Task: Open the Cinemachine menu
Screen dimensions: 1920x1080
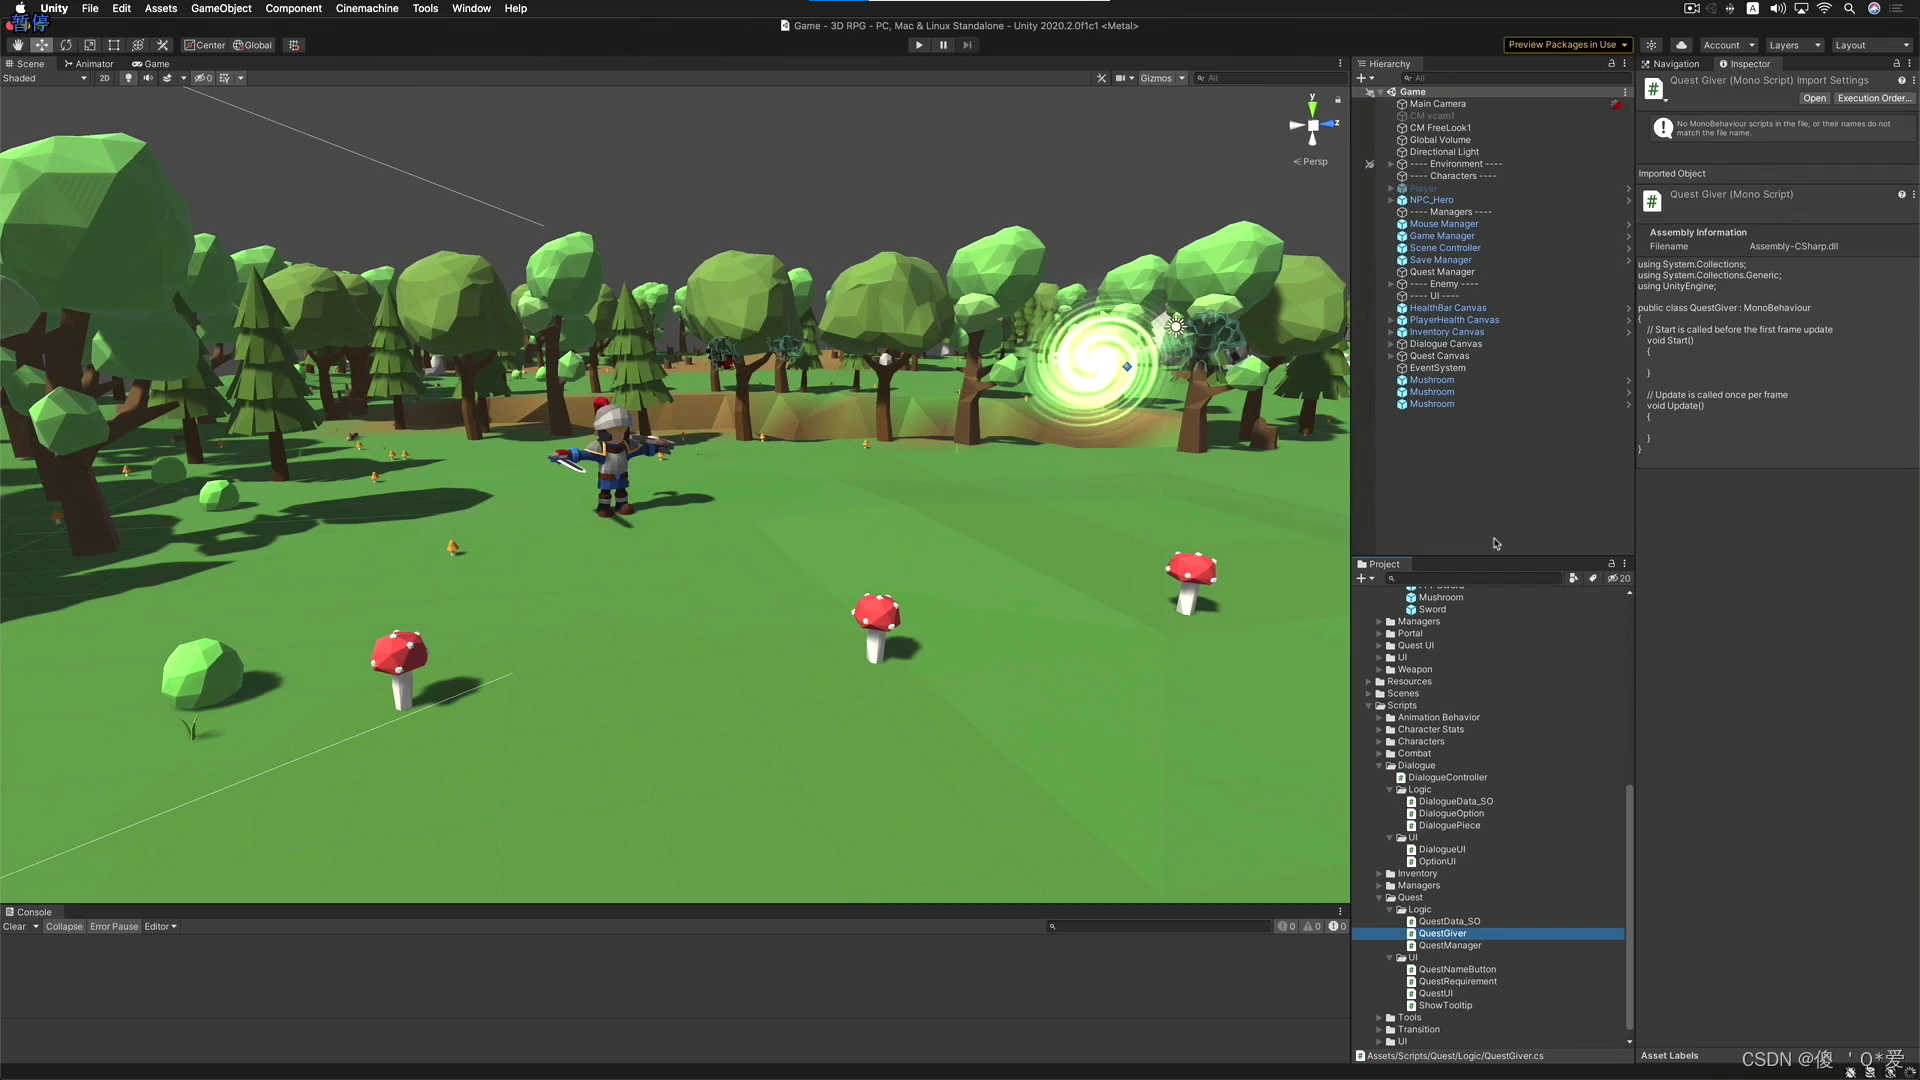Action: click(x=366, y=8)
